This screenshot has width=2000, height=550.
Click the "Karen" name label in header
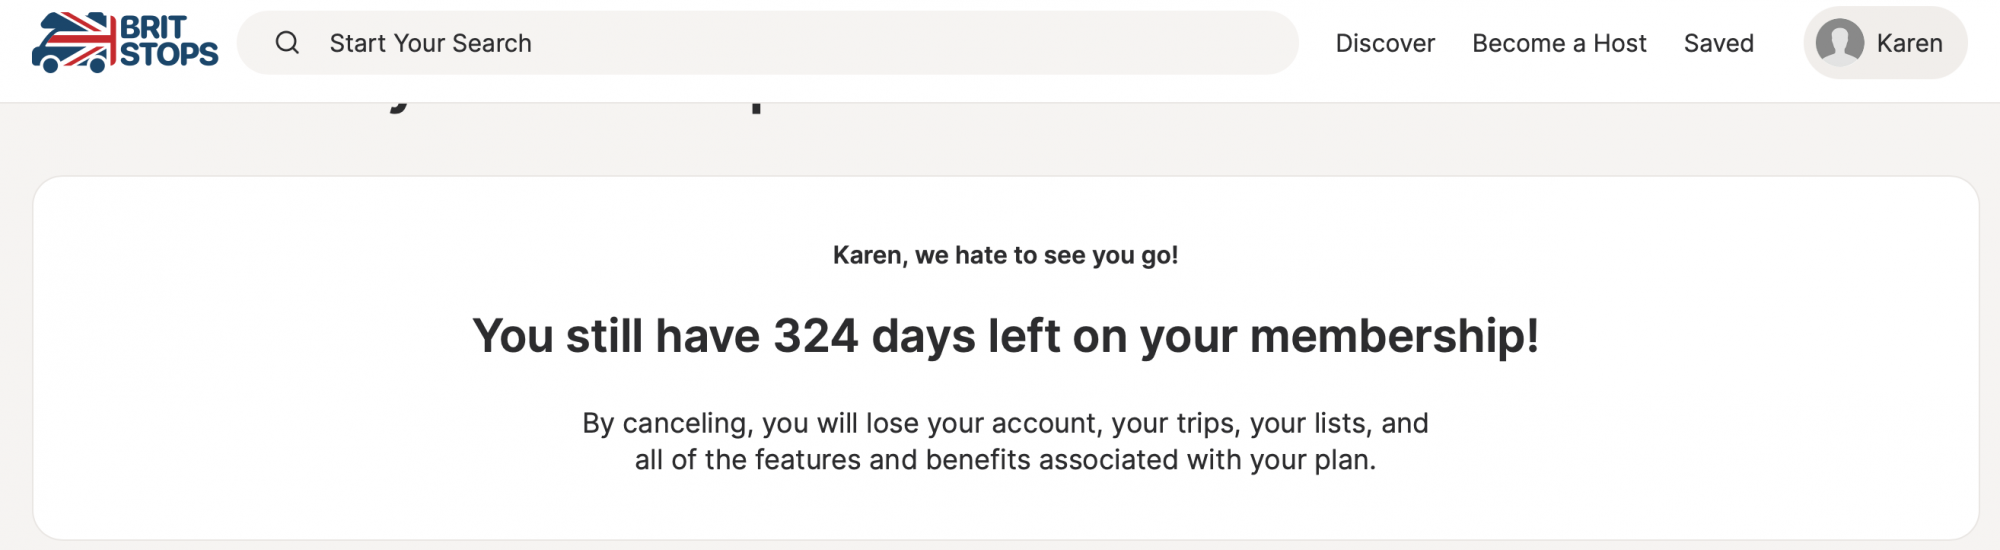pyautogui.click(x=1909, y=43)
